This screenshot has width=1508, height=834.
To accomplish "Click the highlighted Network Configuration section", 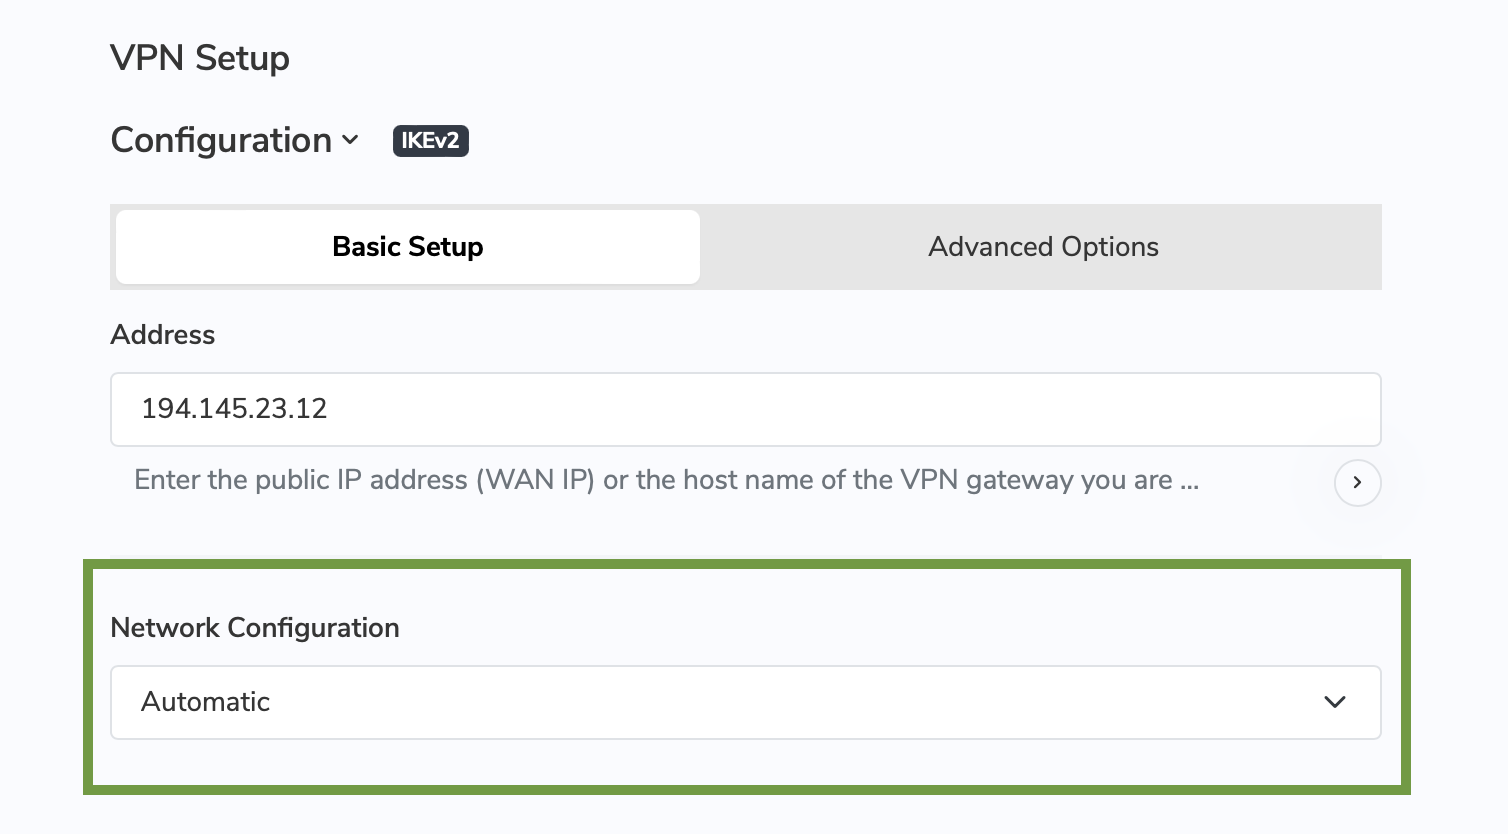I will pyautogui.click(x=745, y=677).
